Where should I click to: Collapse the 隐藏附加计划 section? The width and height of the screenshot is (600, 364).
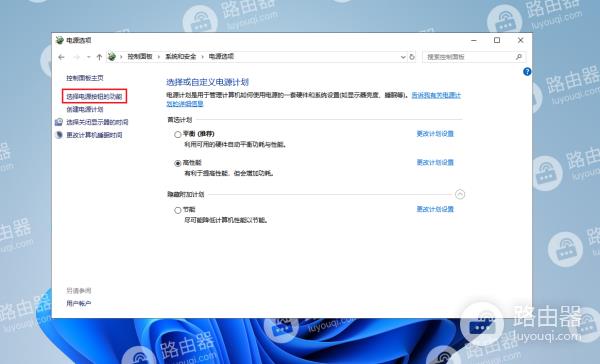tap(460, 194)
